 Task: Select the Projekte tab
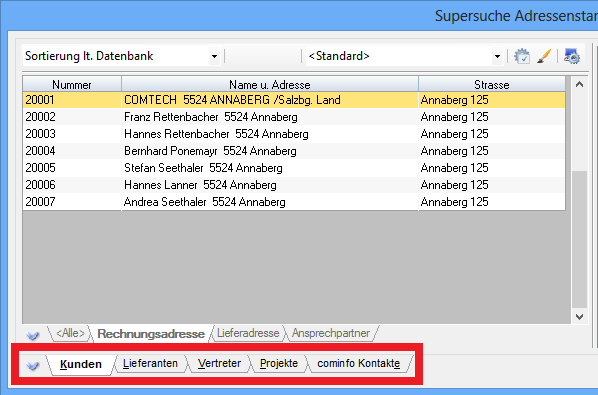(279, 363)
